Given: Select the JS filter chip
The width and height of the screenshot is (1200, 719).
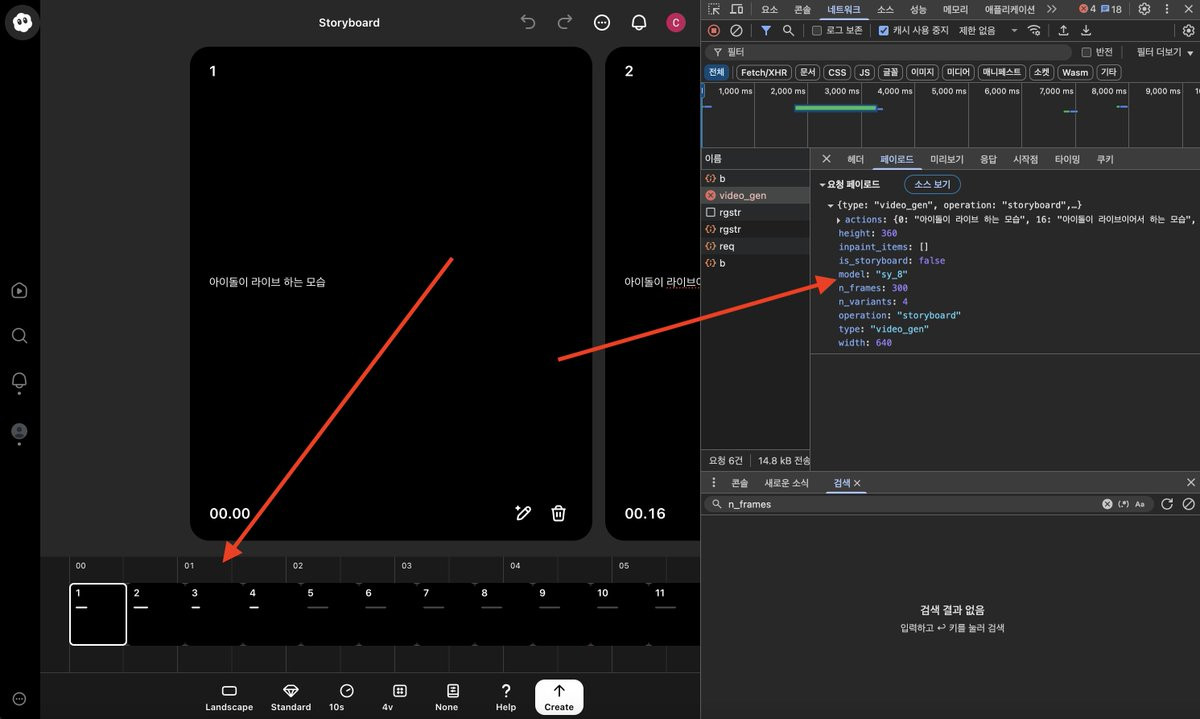Looking at the screenshot, I should click(864, 73).
